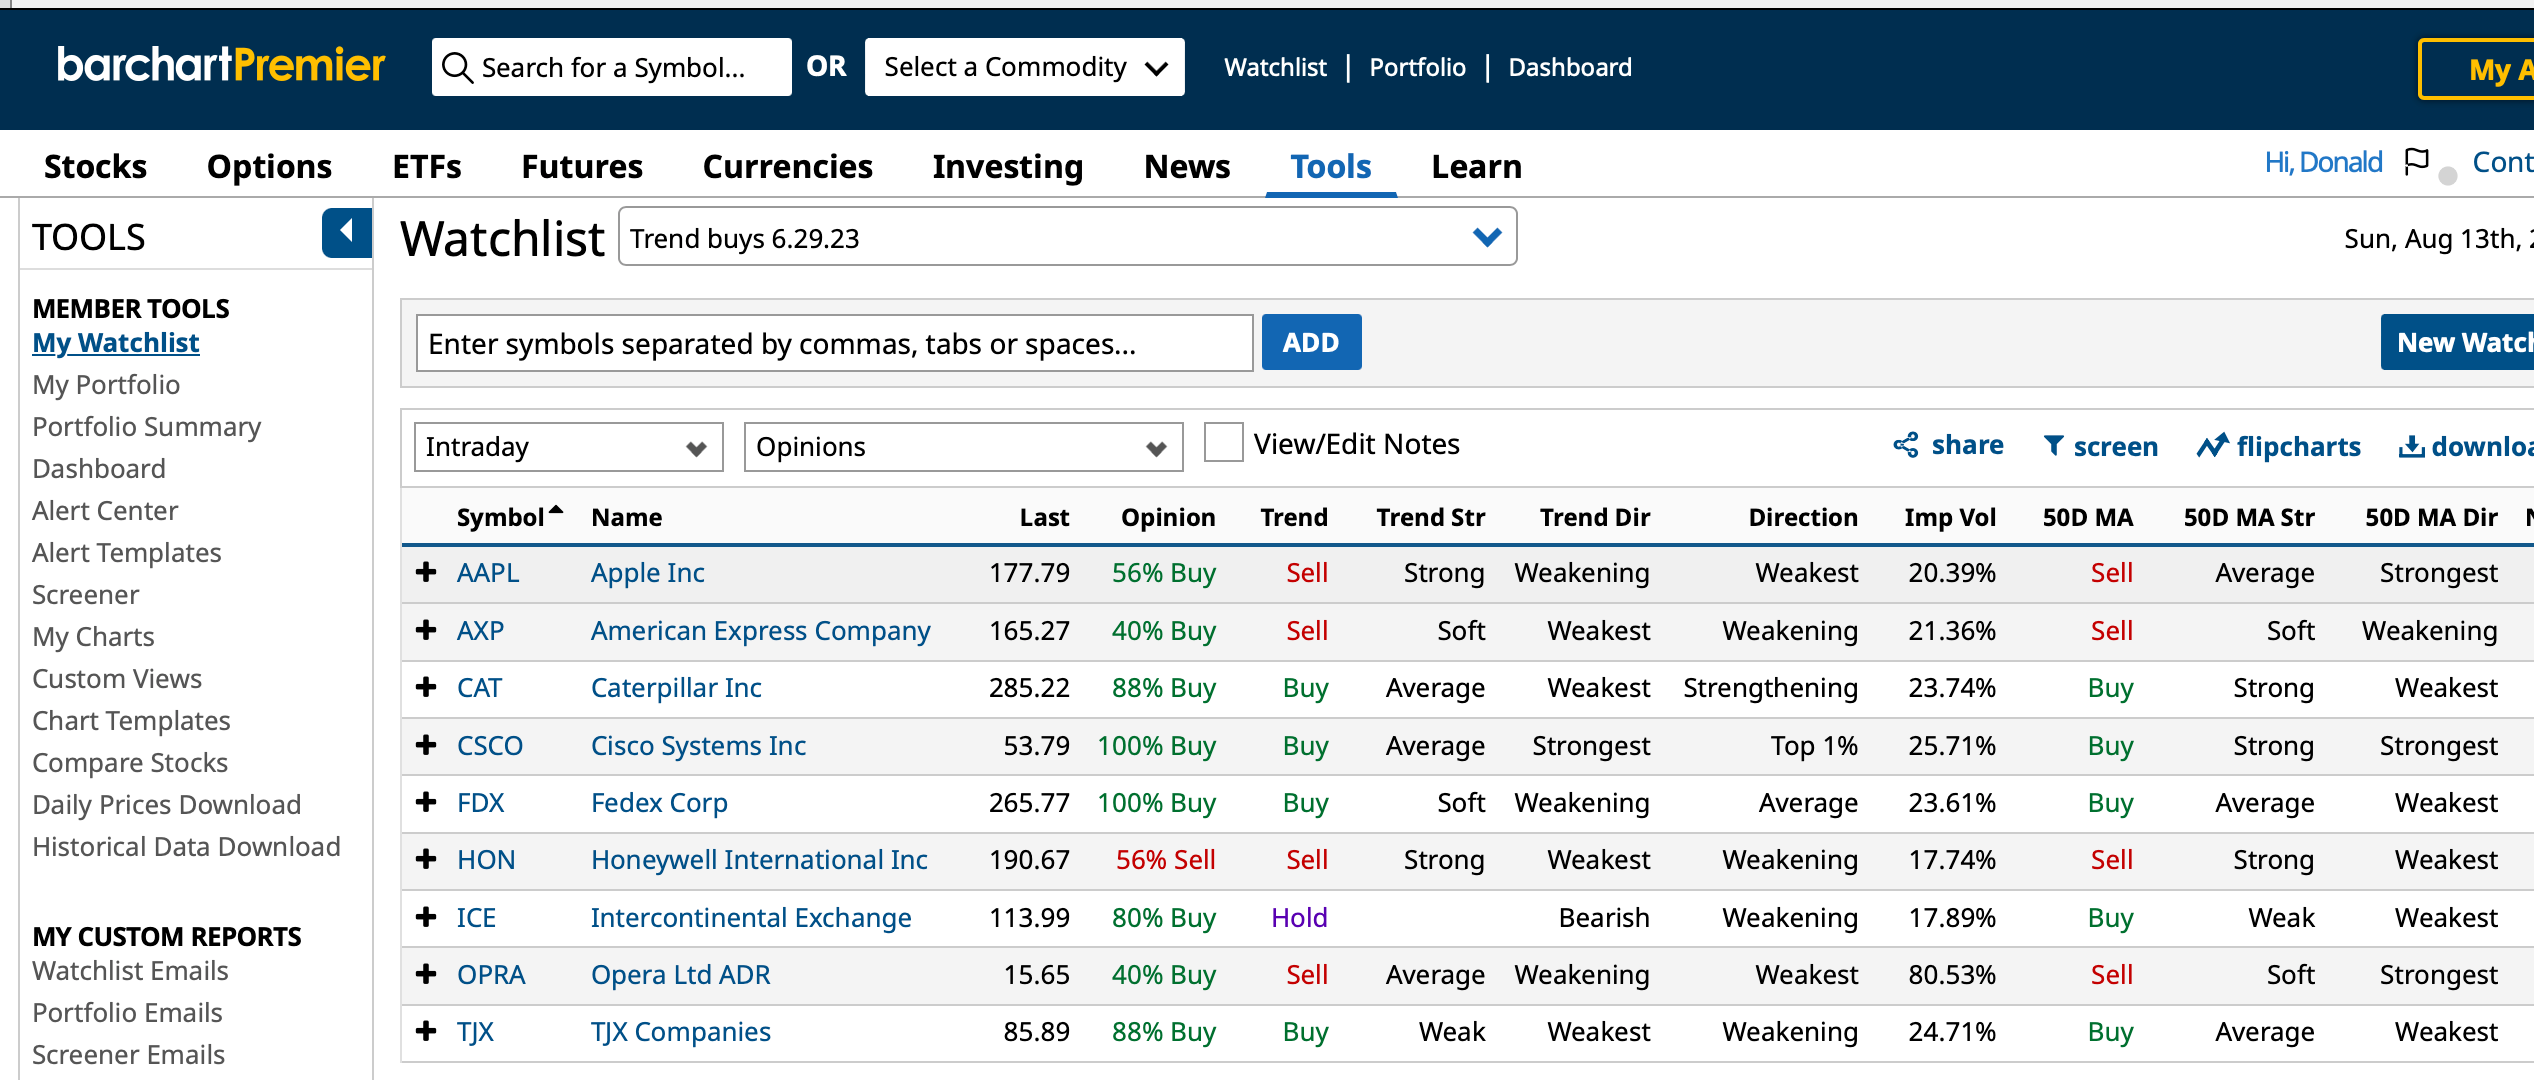Screen dimensions: 2534x1080
Task: Click the Honeywell International Inc link
Action: point(759,859)
